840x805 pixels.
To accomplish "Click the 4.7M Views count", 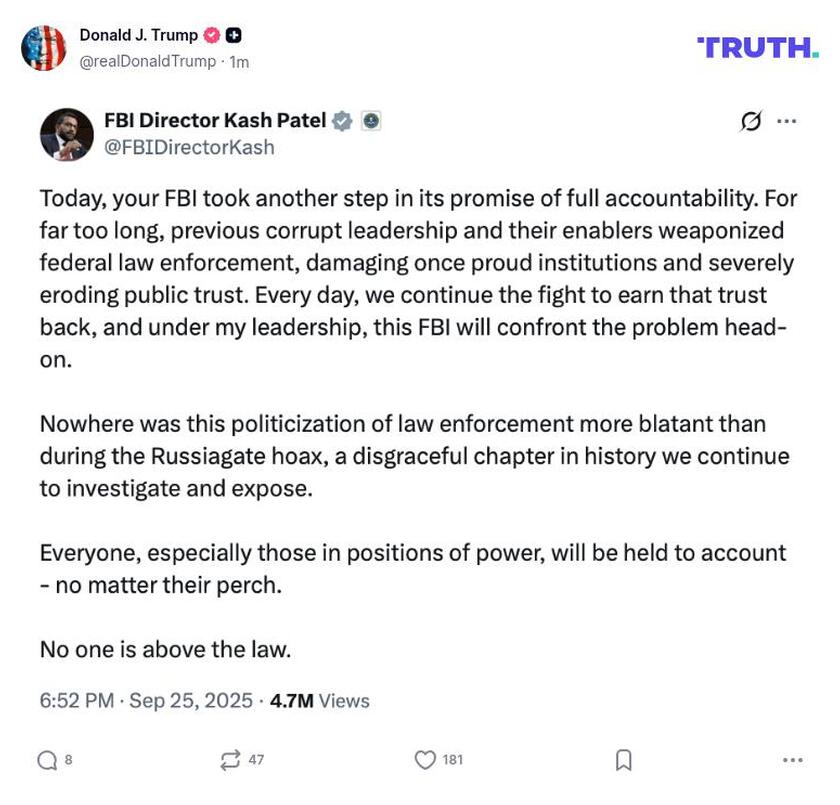I will tap(320, 701).
